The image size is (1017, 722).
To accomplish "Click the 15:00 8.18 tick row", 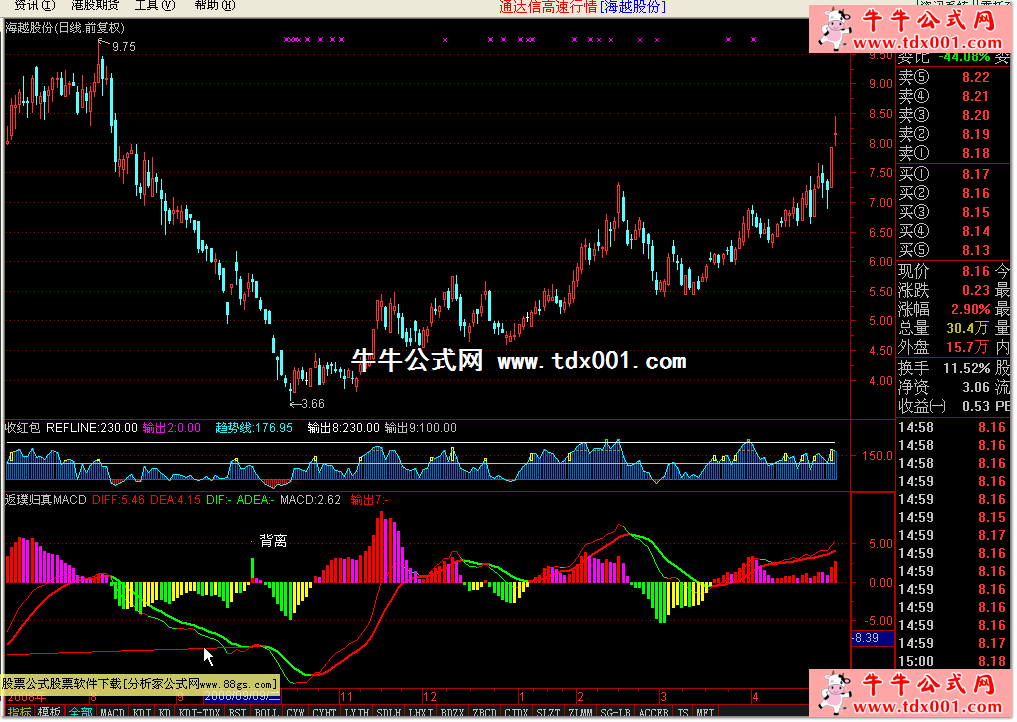I will pyautogui.click(x=952, y=662).
